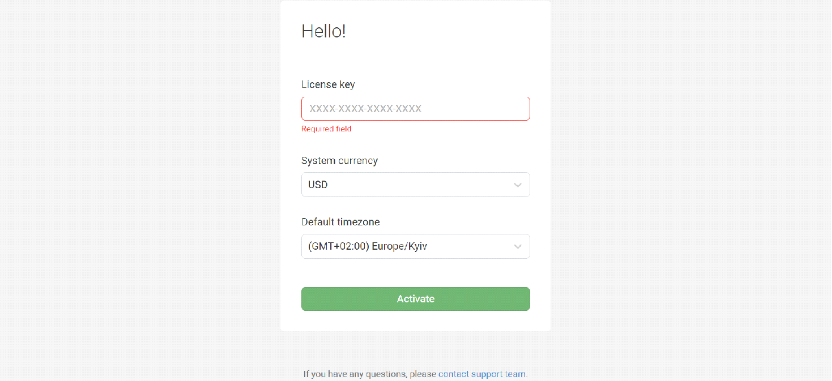Click the License key input field
This screenshot has width=832, height=381.
[415, 109]
